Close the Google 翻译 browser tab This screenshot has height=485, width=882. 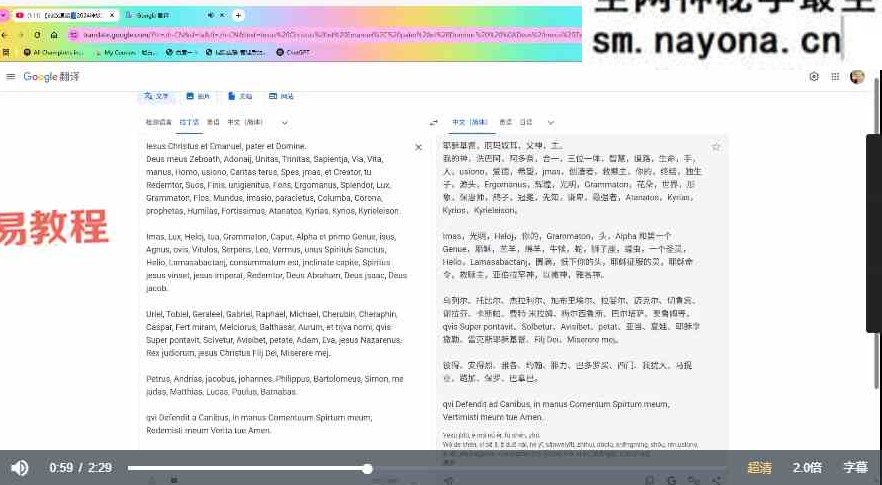tap(223, 15)
